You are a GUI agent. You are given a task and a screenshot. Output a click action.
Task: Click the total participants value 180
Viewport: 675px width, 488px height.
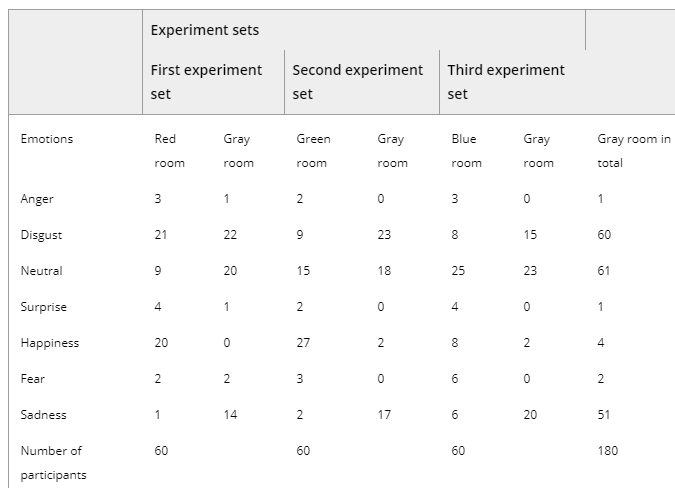pyautogui.click(x=607, y=451)
